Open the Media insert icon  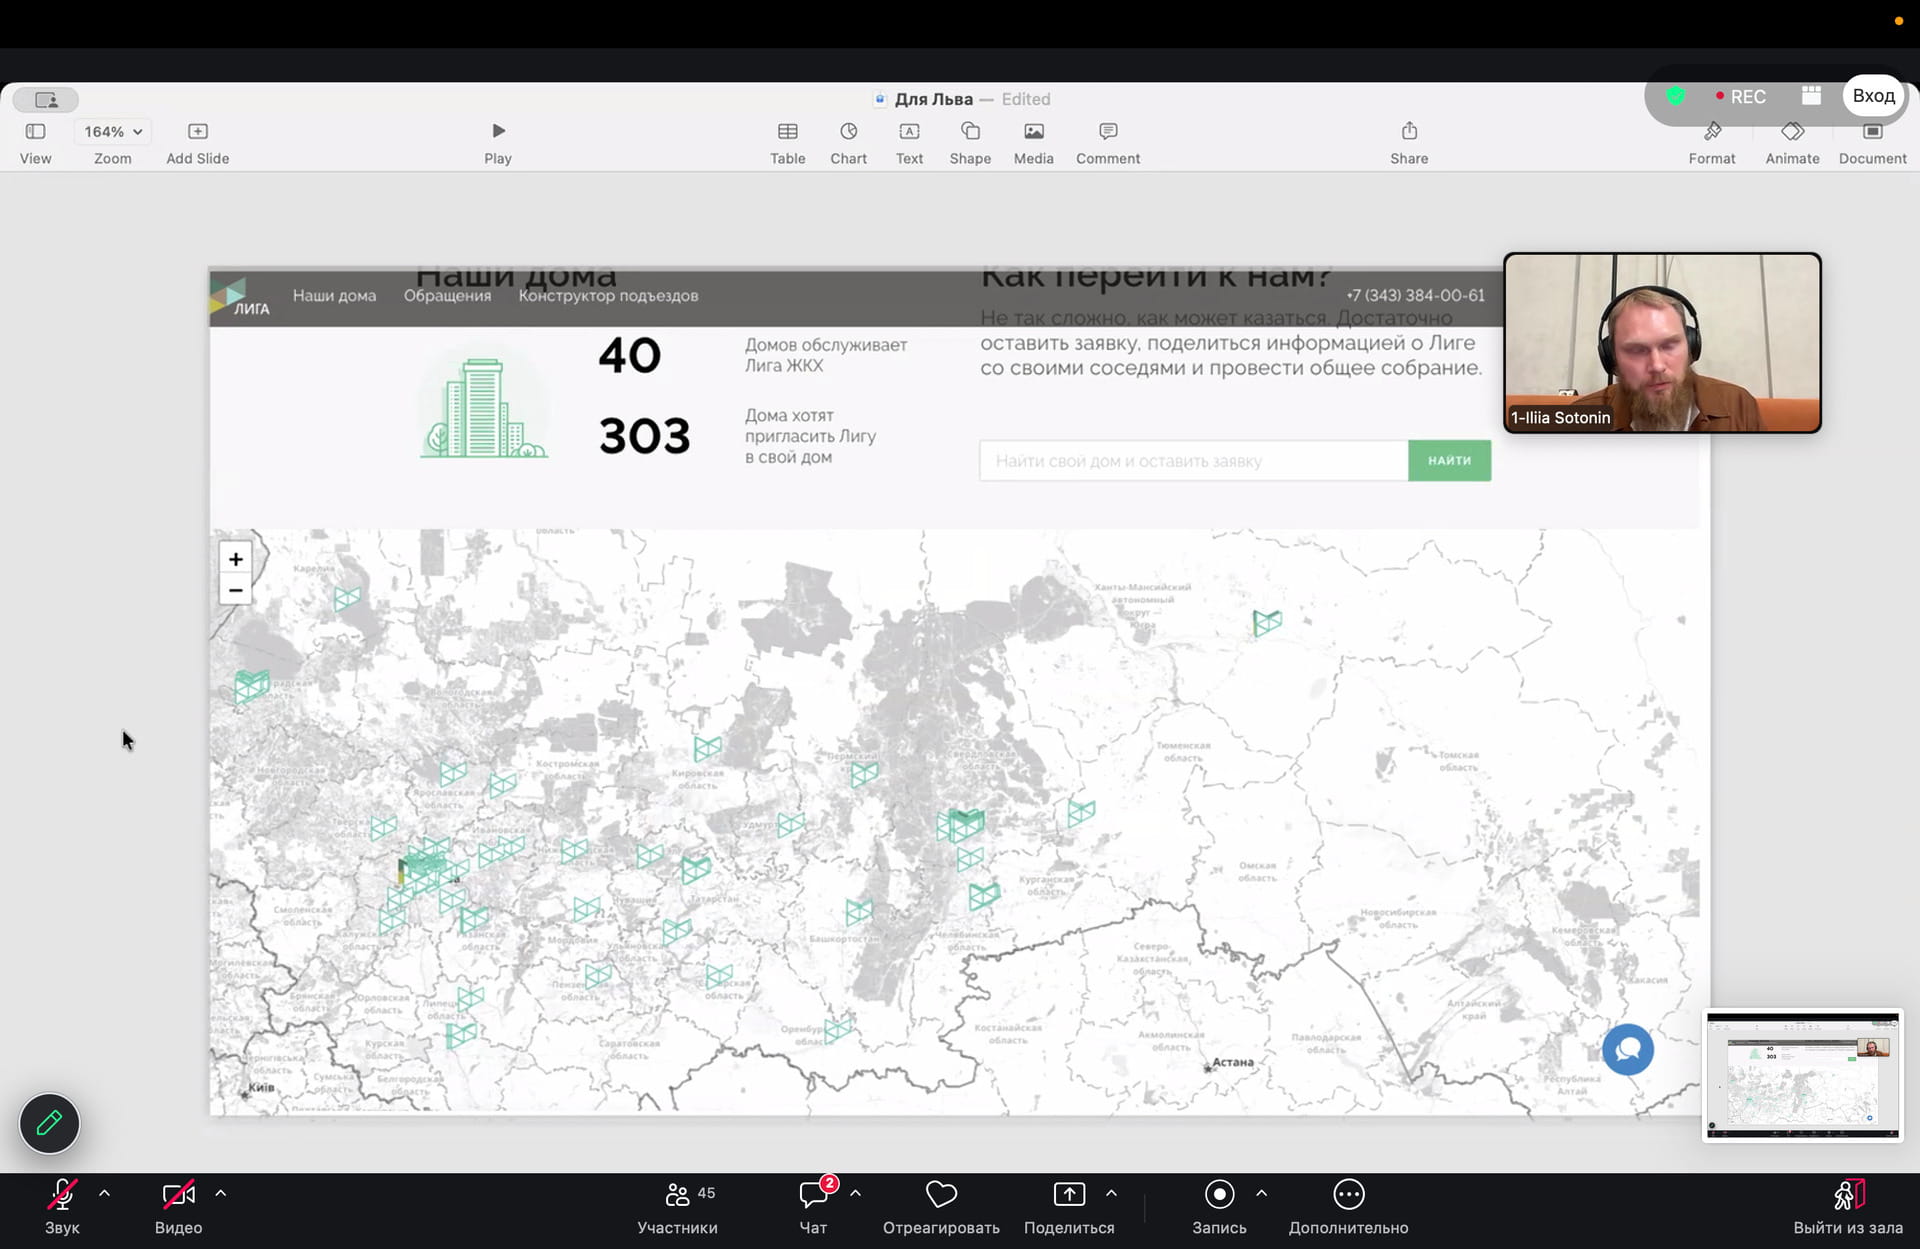pyautogui.click(x=1033, y=132)
